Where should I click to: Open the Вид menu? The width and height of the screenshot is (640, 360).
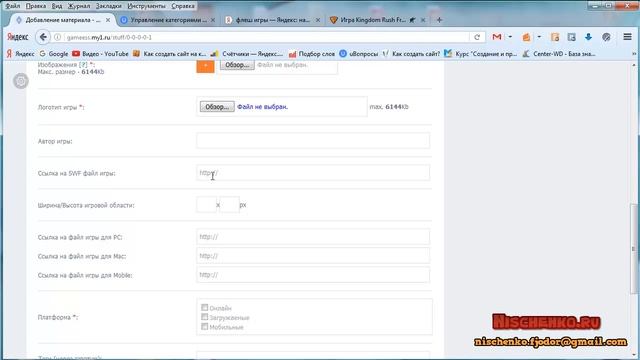tap(57, 6)
